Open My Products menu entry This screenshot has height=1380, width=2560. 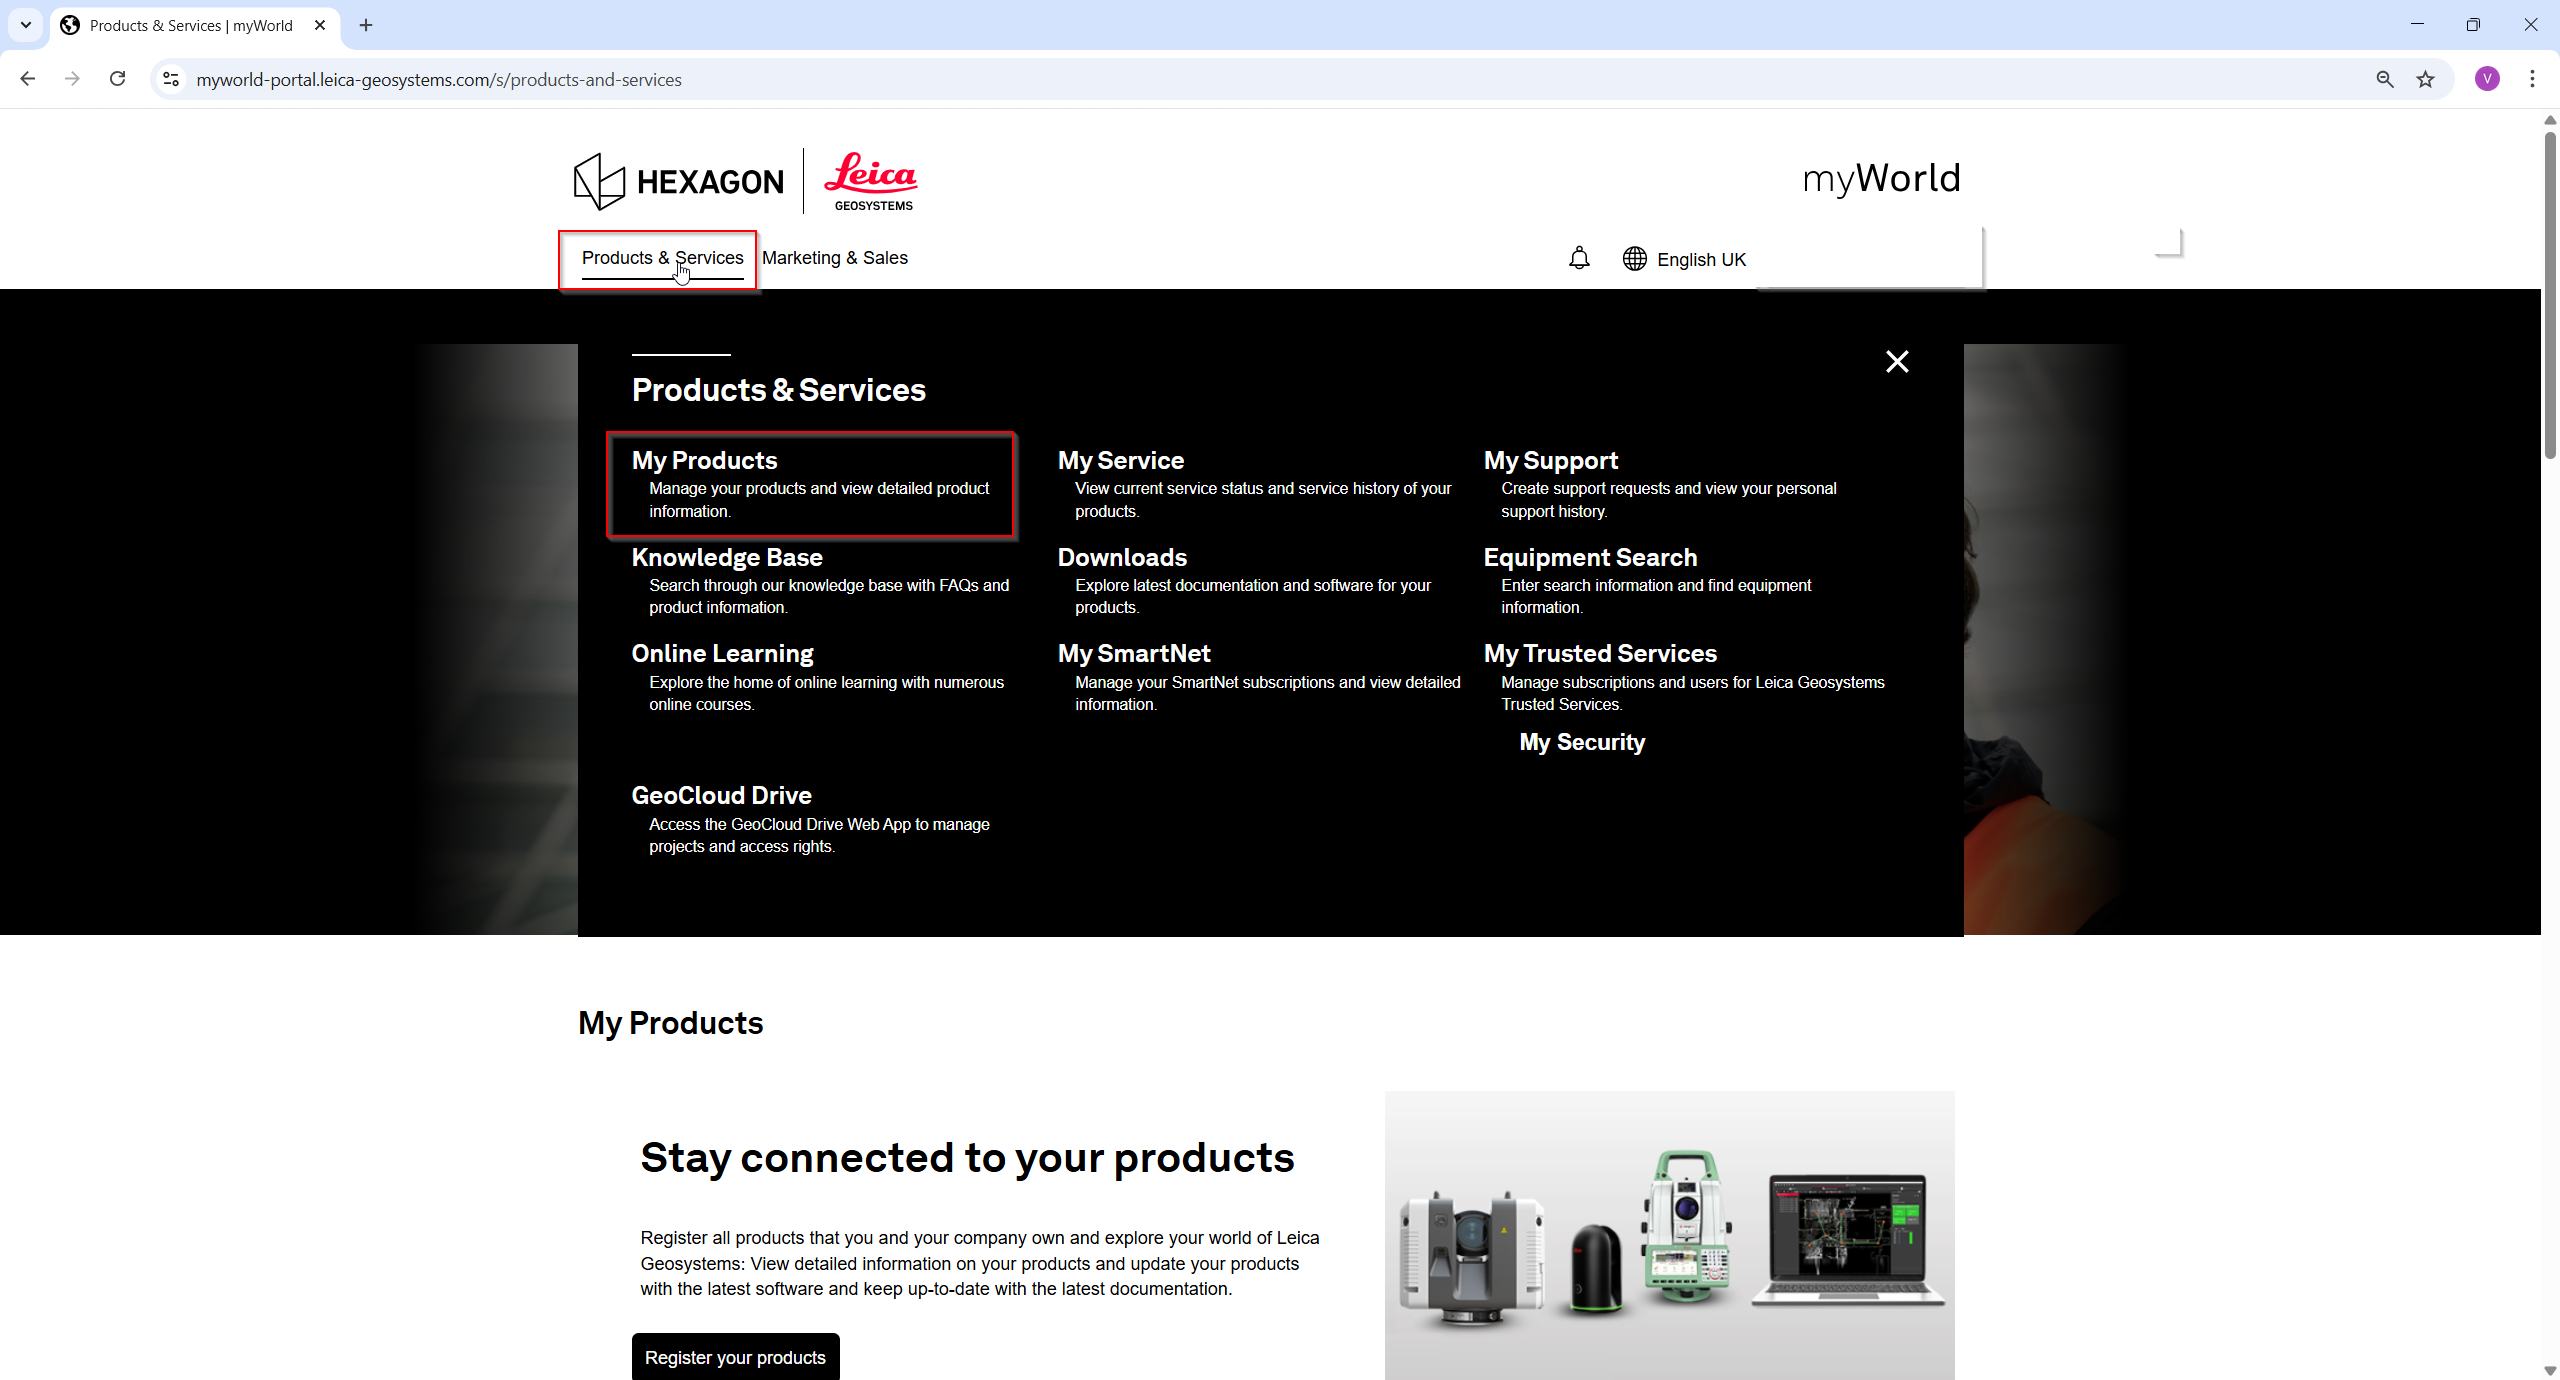(704, 461)
